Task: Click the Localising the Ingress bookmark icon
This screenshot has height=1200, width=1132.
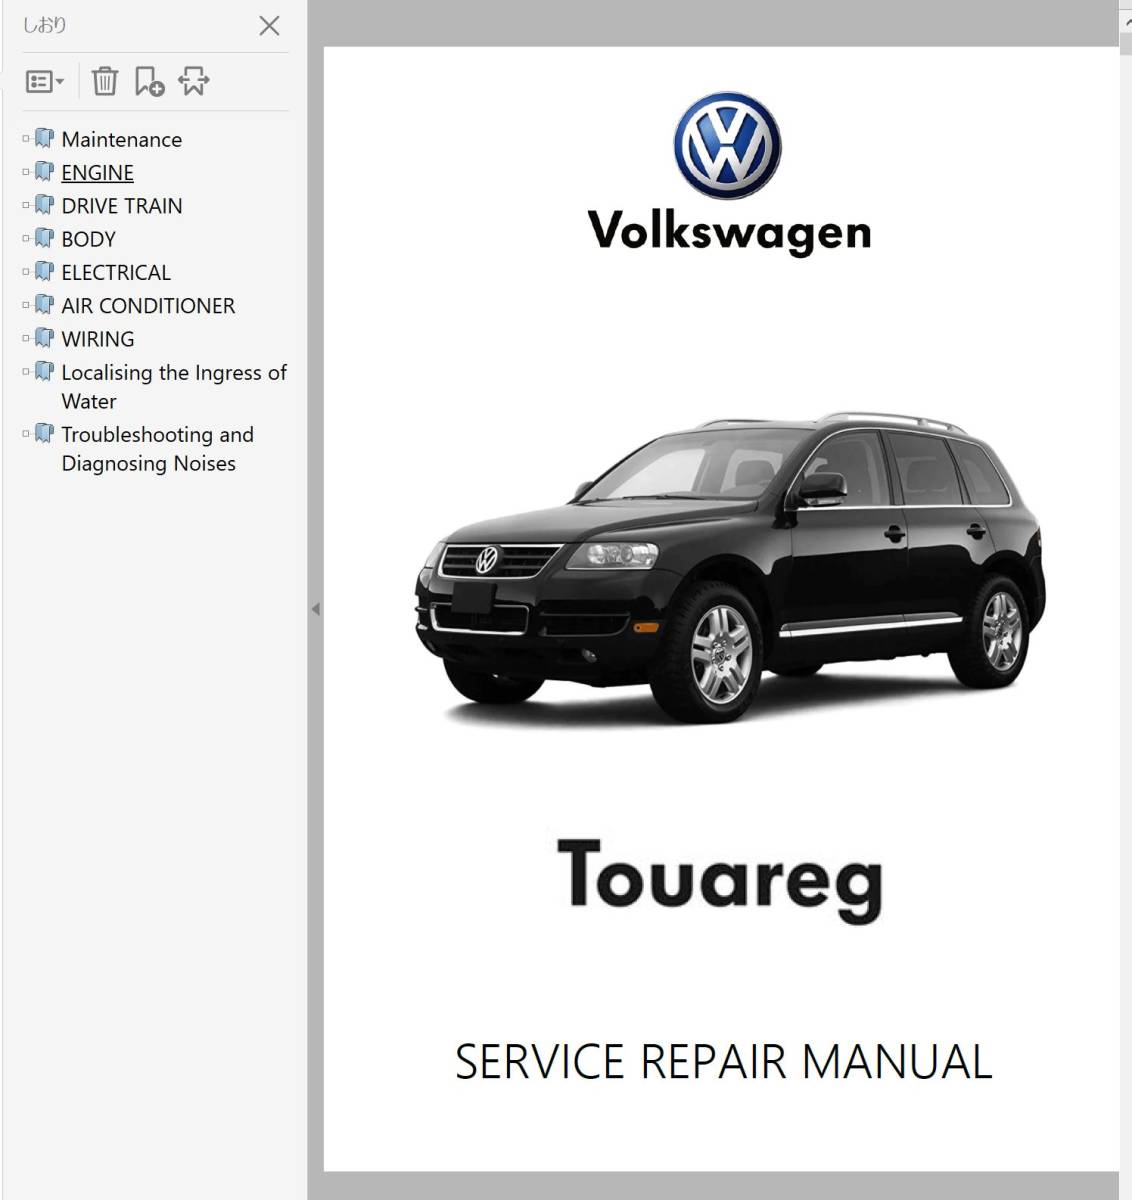Action: click(x=44, y=371)
